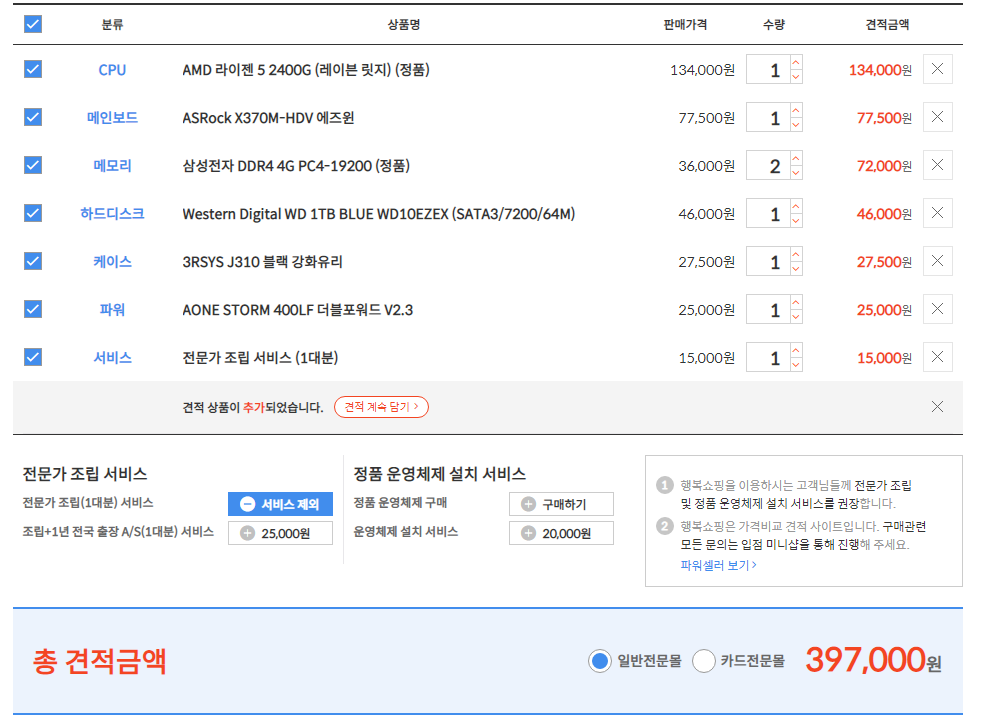Viewport: 983px width, 726px height.
Task: Increase CPU quantity with up arrow
Action: click(796, 62)
